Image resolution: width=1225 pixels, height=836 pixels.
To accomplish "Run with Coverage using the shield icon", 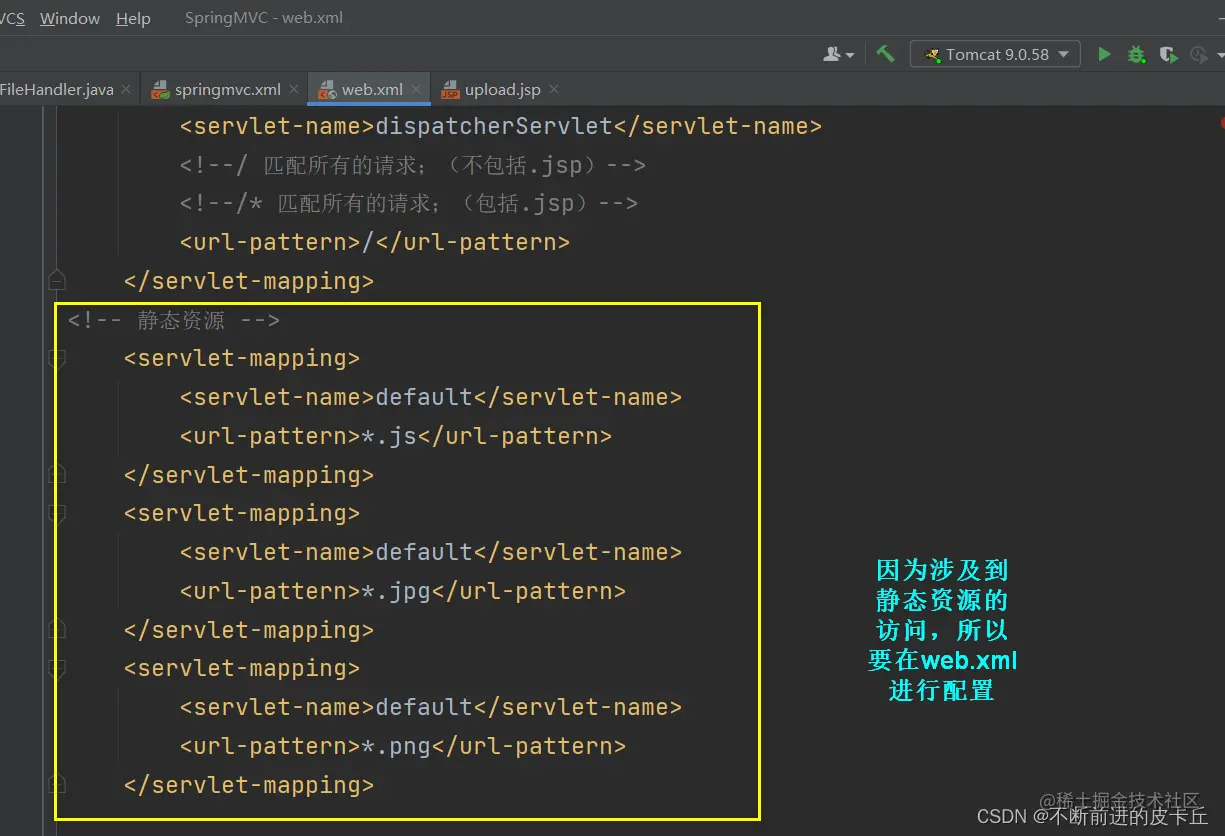I will click(1167, 54).
